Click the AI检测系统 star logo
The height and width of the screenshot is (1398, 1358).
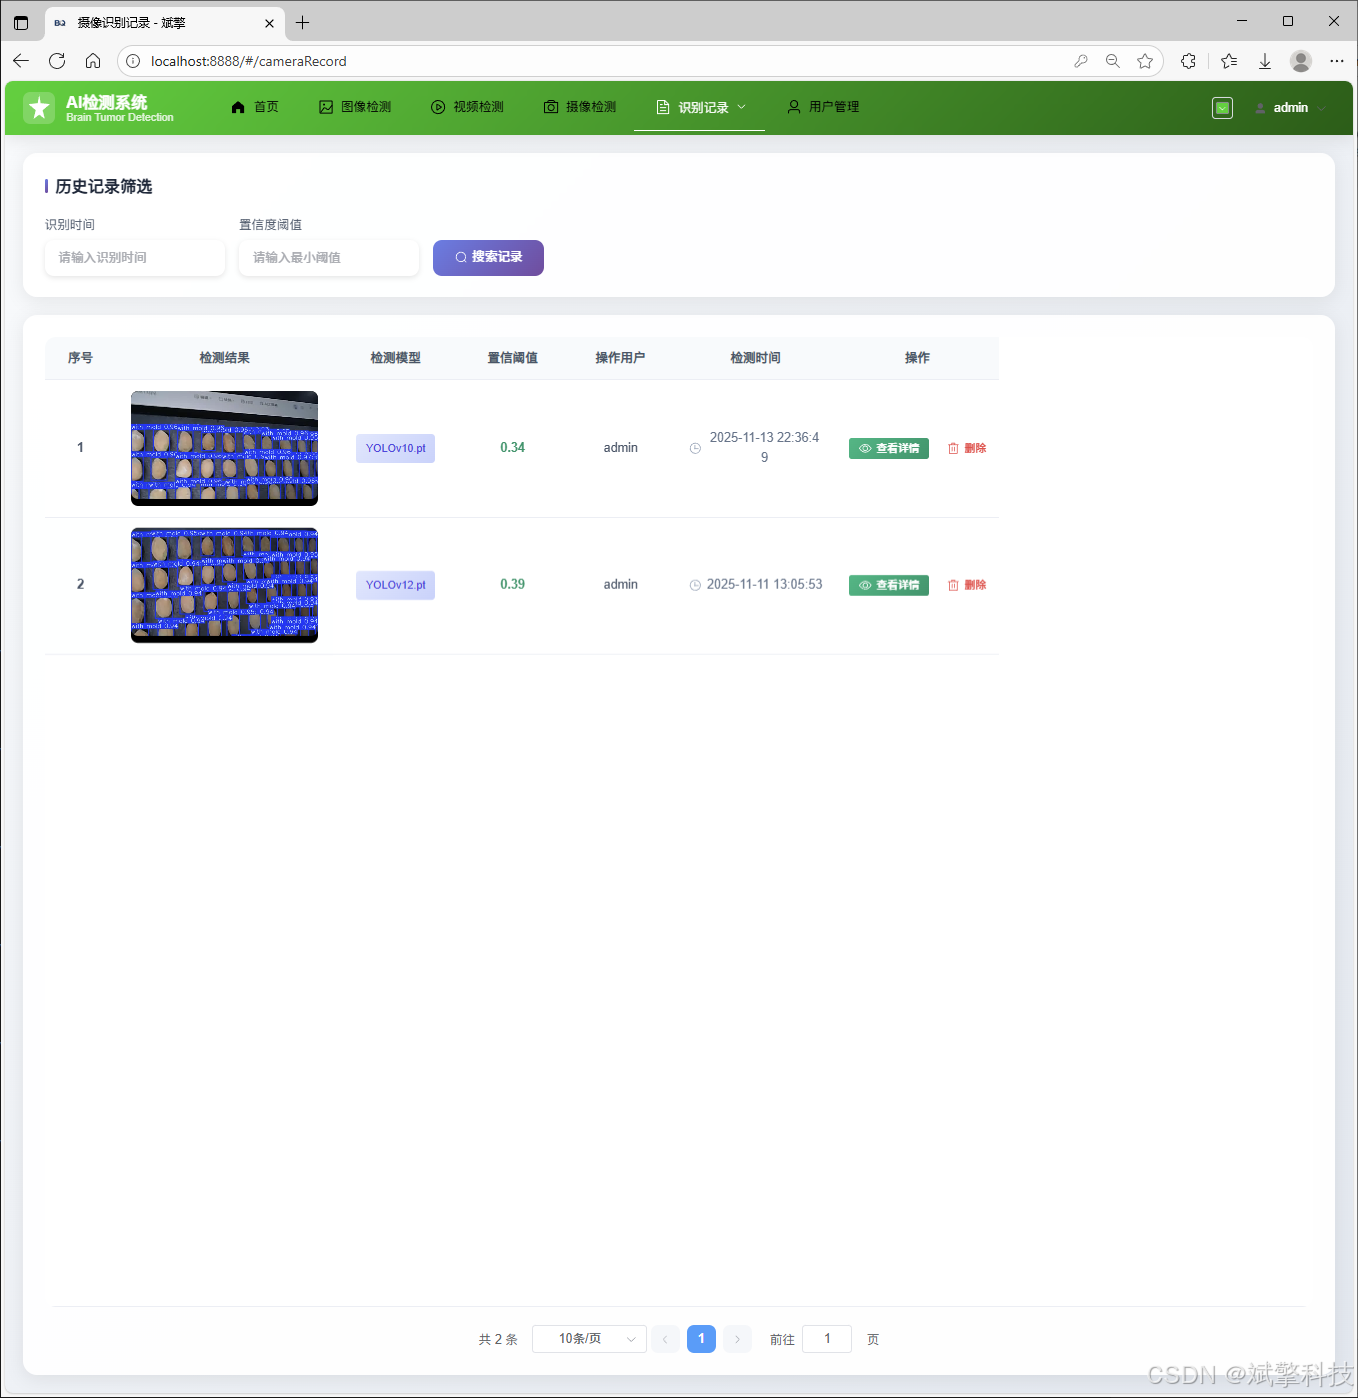[39, 107]
